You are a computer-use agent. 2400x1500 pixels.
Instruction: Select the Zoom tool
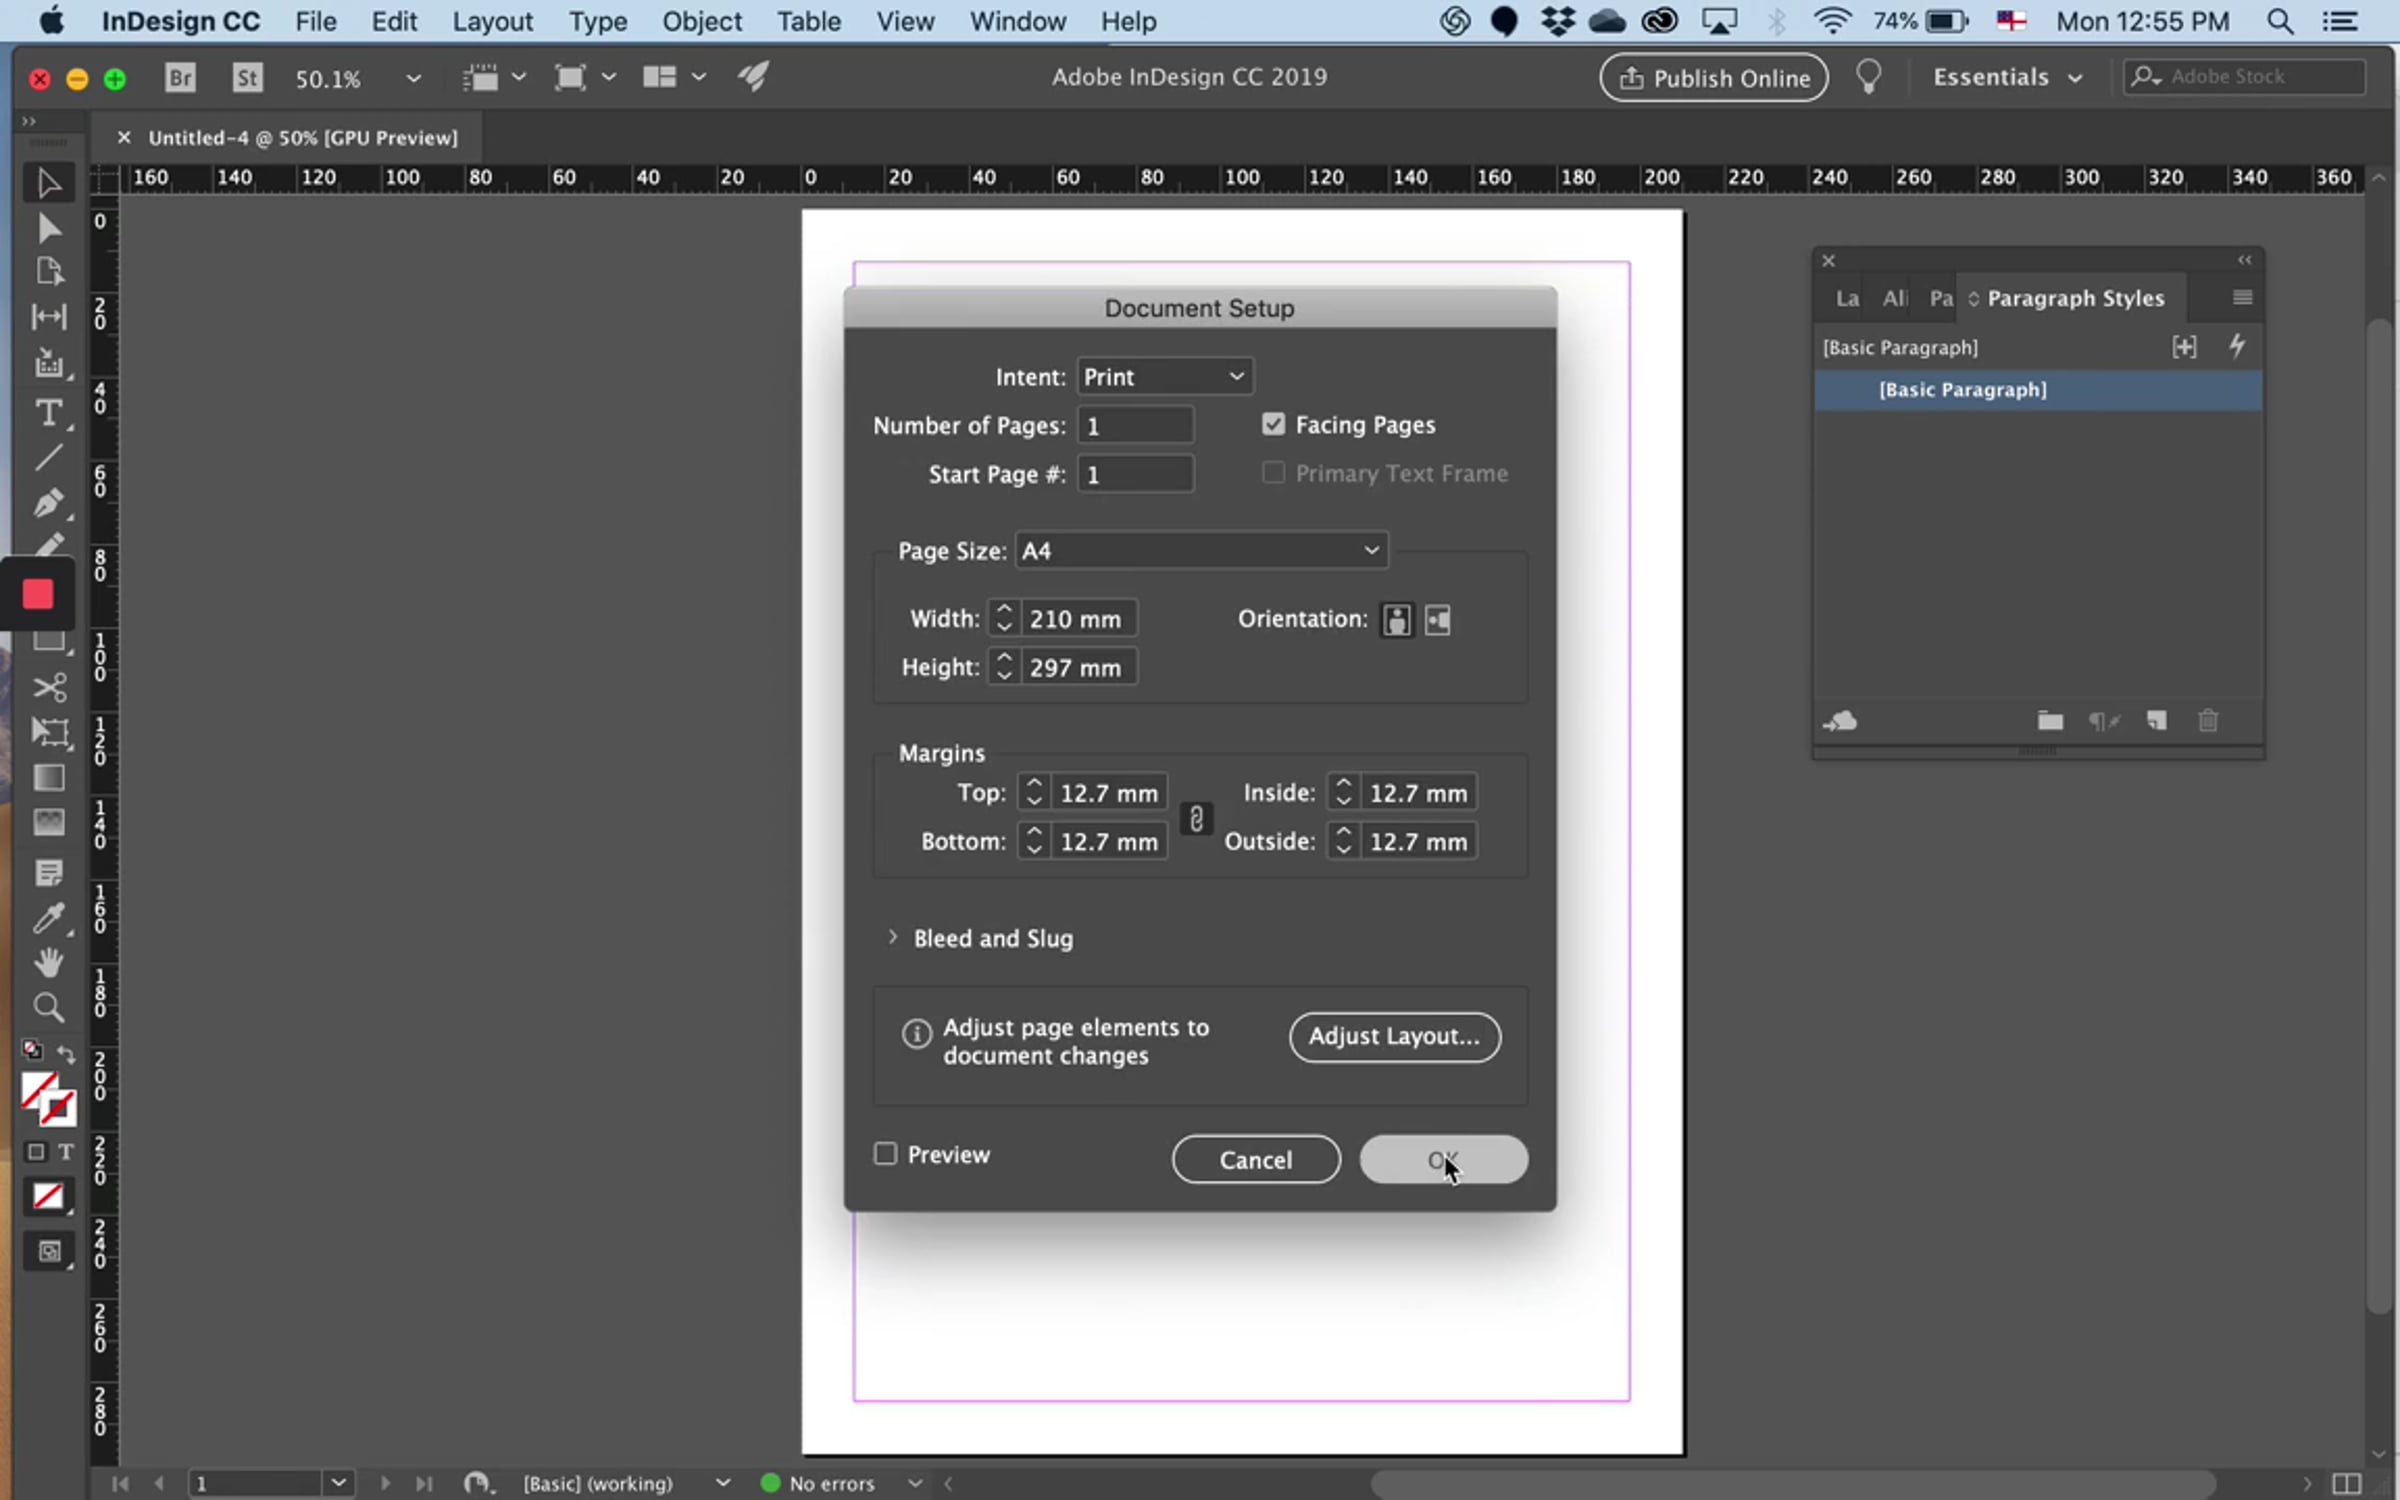pos(48,1007)
